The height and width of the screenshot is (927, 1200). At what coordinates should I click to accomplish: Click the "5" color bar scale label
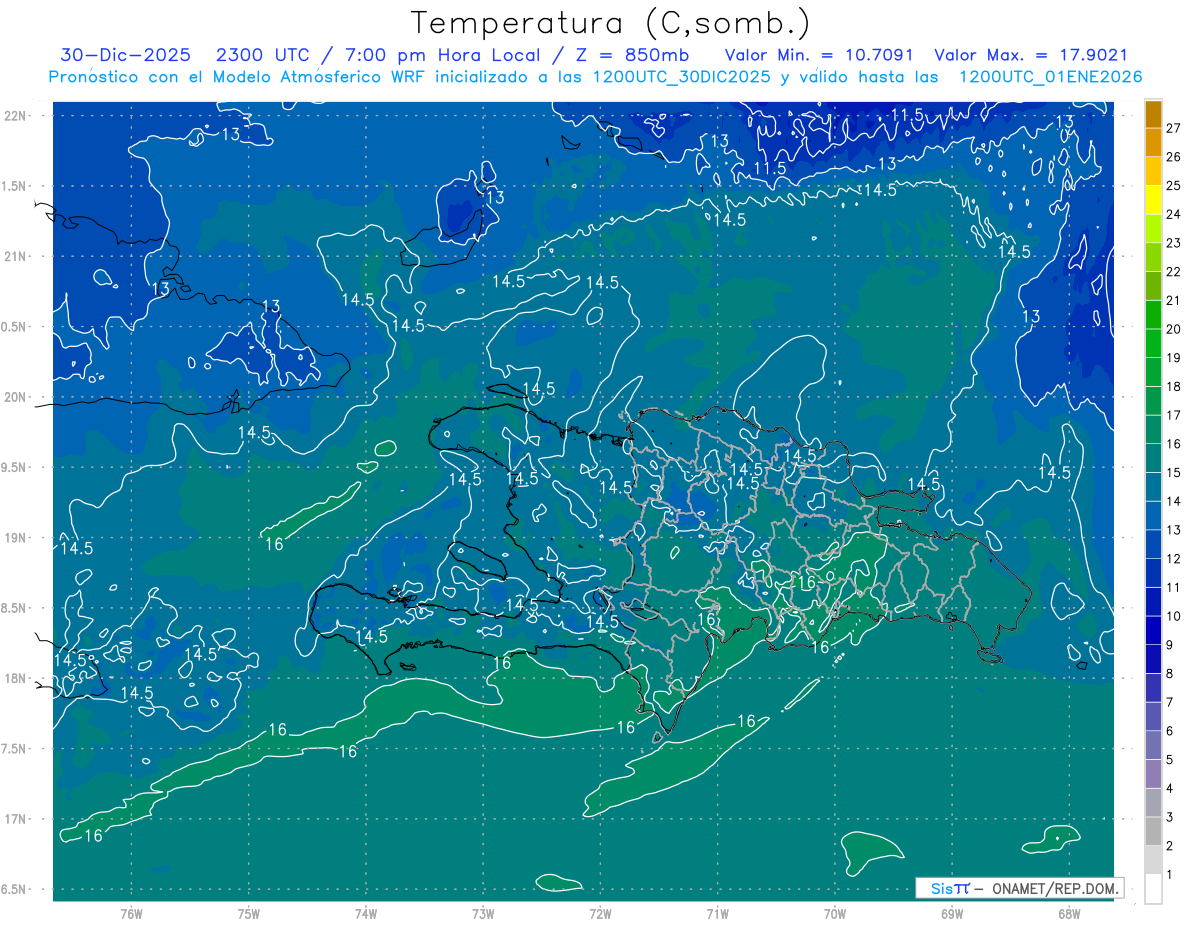1170,760
